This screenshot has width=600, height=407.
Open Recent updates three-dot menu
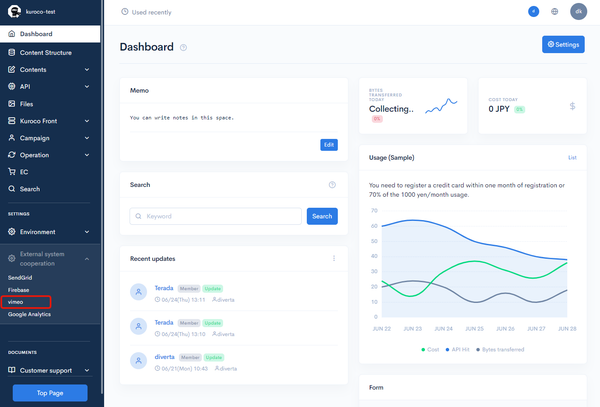pos(334,259)
